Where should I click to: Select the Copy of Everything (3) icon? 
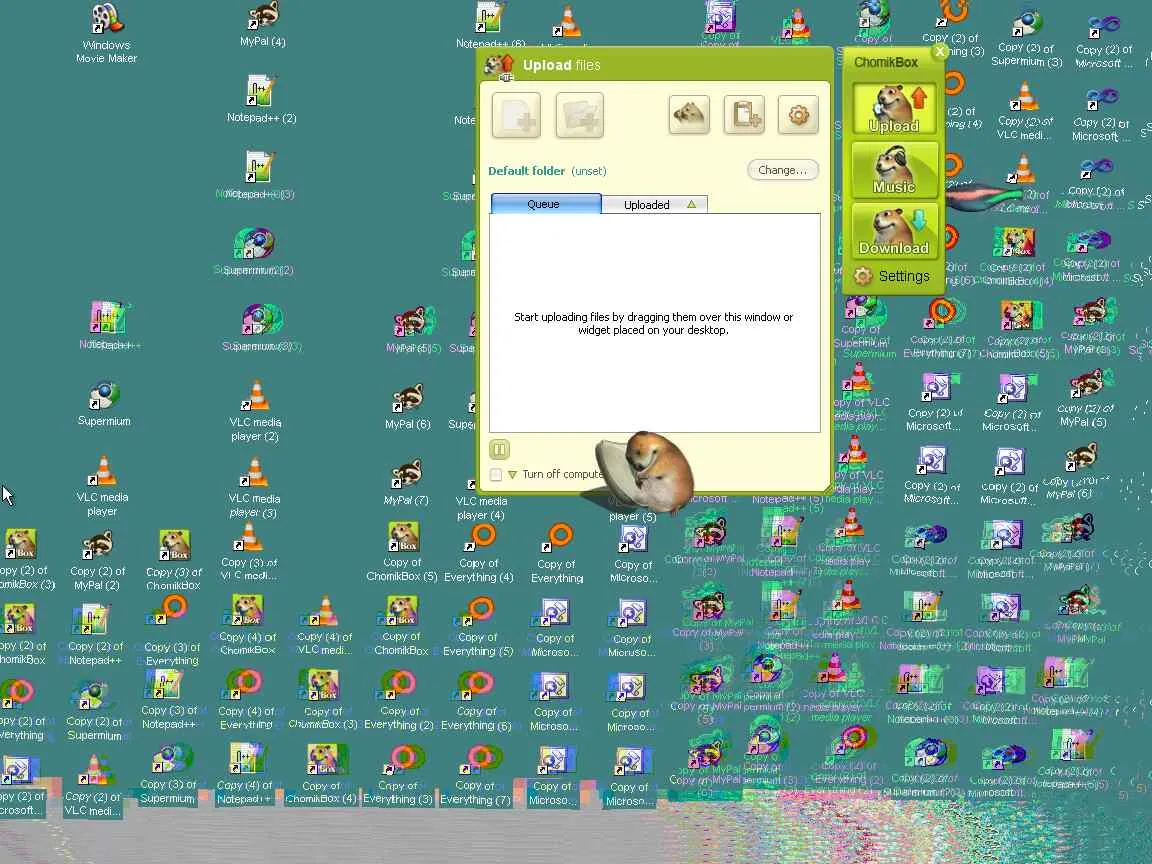[x=397, y=775]
